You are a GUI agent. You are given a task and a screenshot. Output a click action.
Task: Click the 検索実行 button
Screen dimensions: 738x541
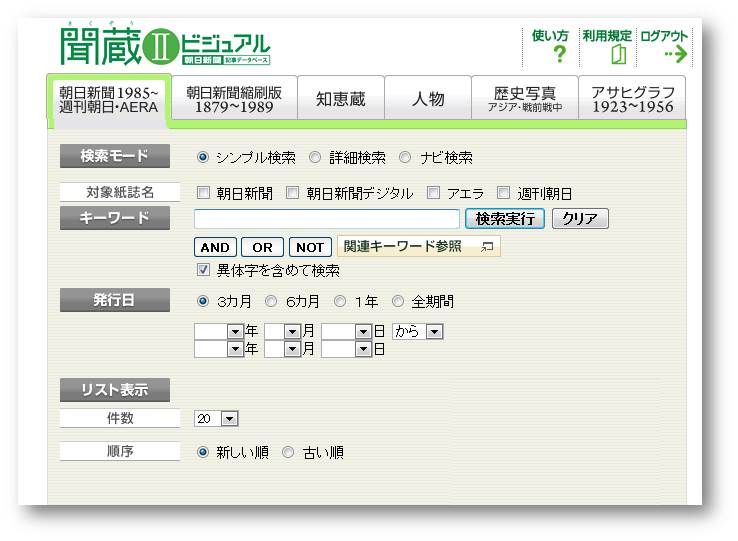(x=505, y=218)
